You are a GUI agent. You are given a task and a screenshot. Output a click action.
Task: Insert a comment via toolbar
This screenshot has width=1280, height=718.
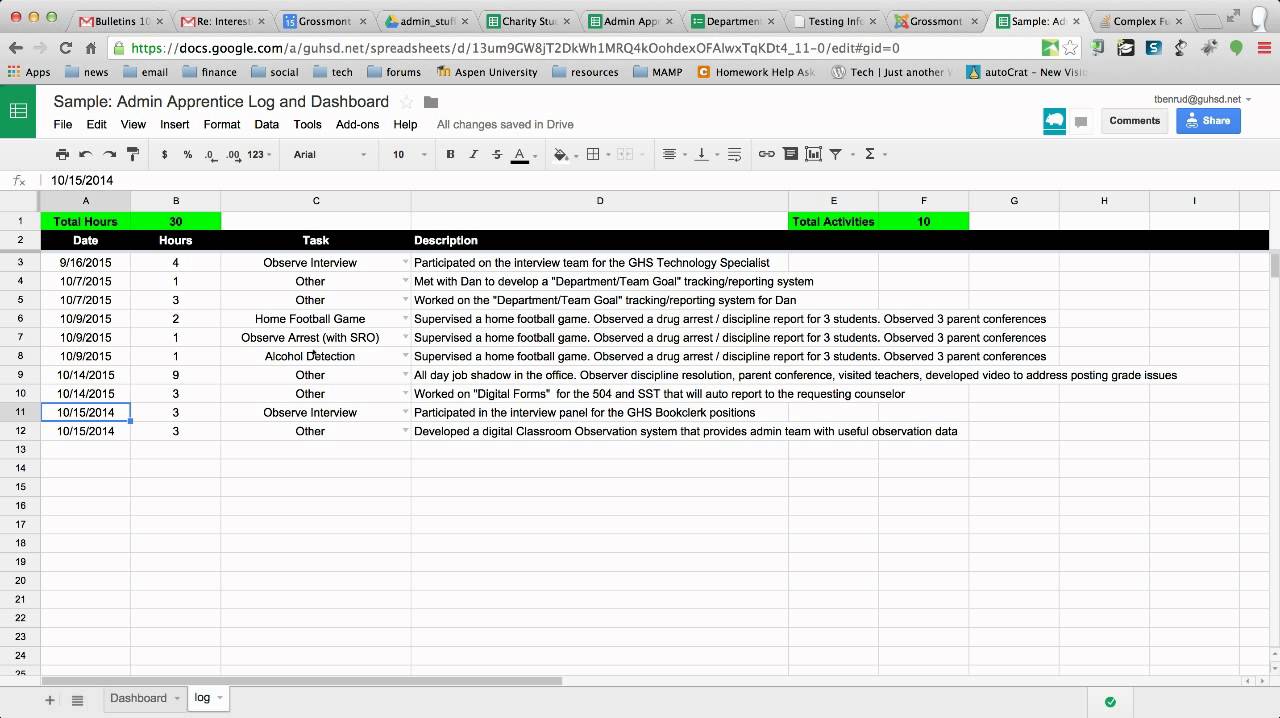point(790,154)
